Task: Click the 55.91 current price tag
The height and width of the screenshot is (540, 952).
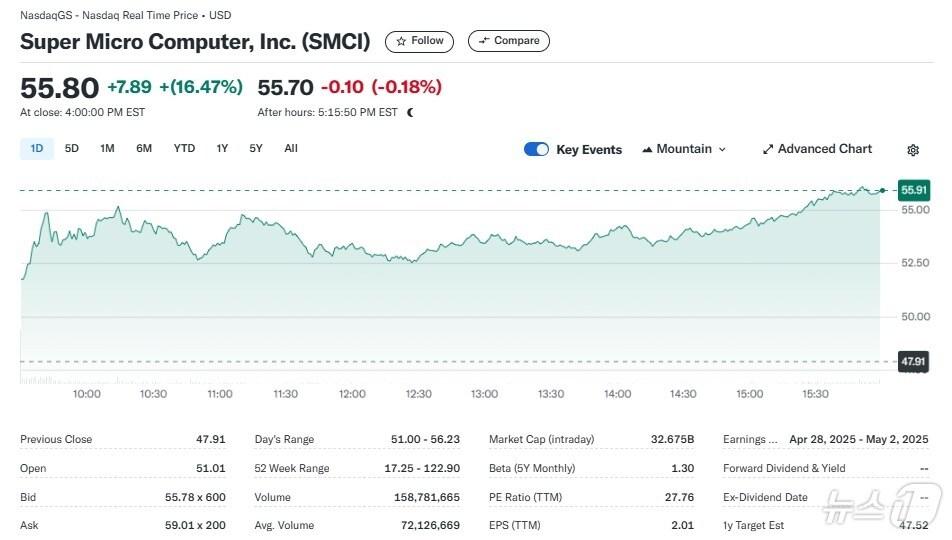Action: (x=914, y=189)
